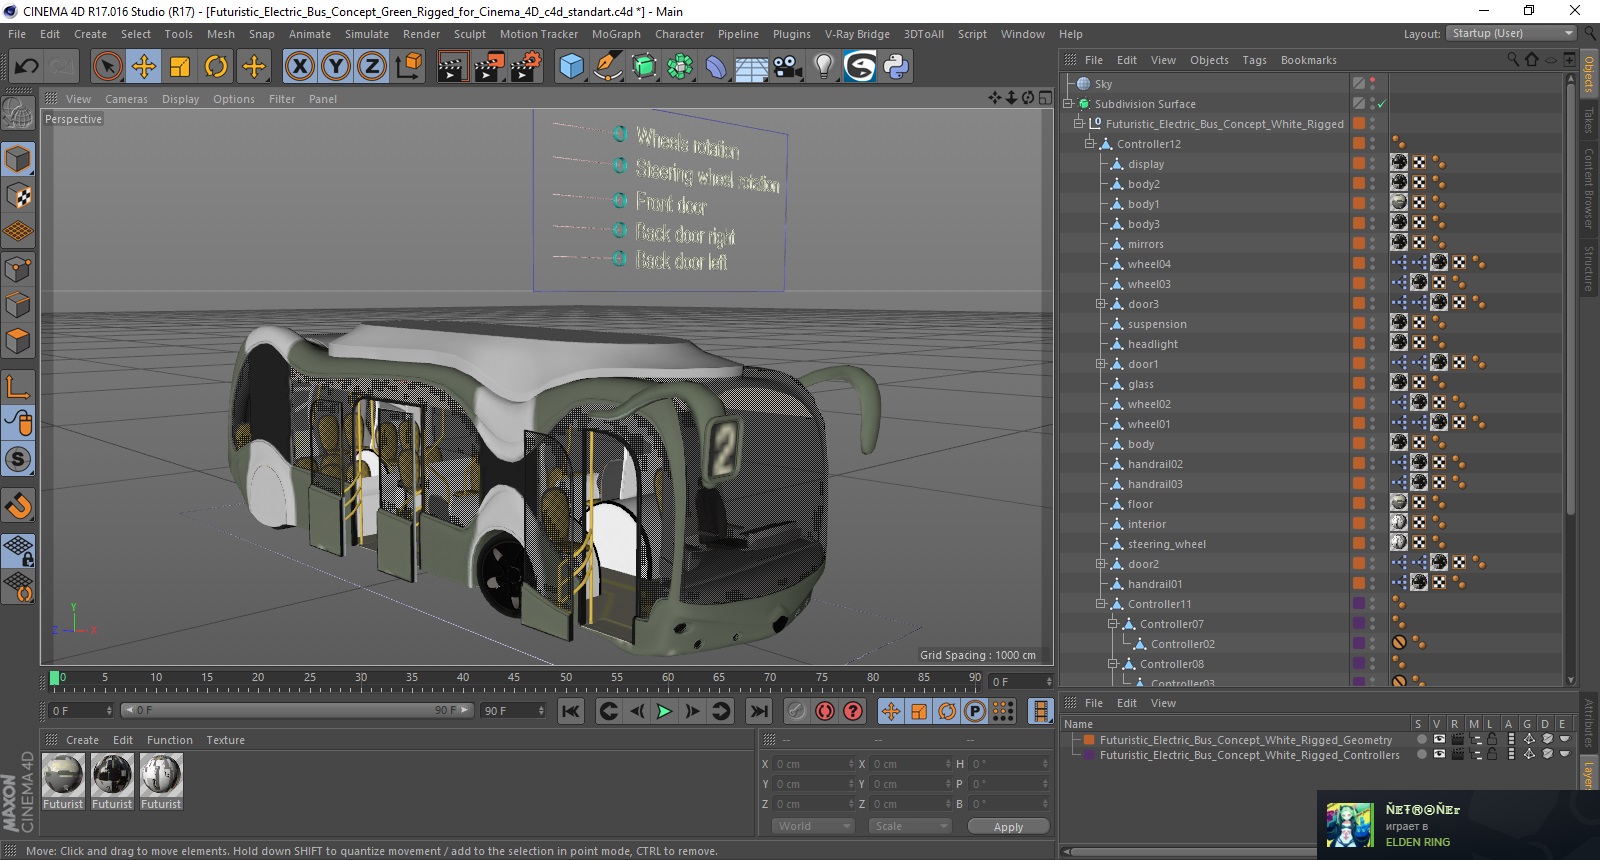Collapse the Controller11 hierarchy
This screenshot has width=1600, height=860.
tap(1101, 604)
